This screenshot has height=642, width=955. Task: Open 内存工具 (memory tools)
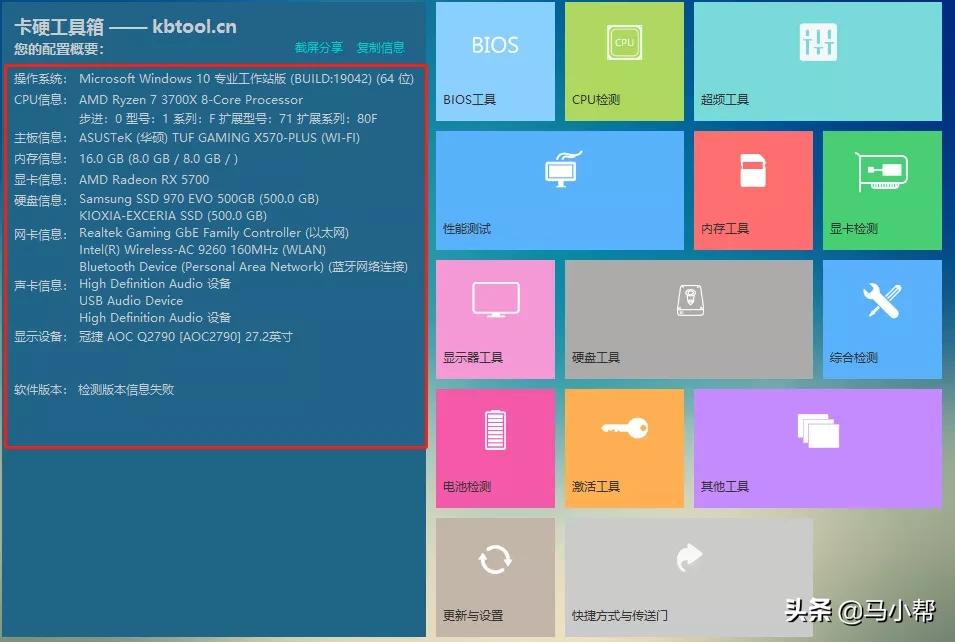752,190
